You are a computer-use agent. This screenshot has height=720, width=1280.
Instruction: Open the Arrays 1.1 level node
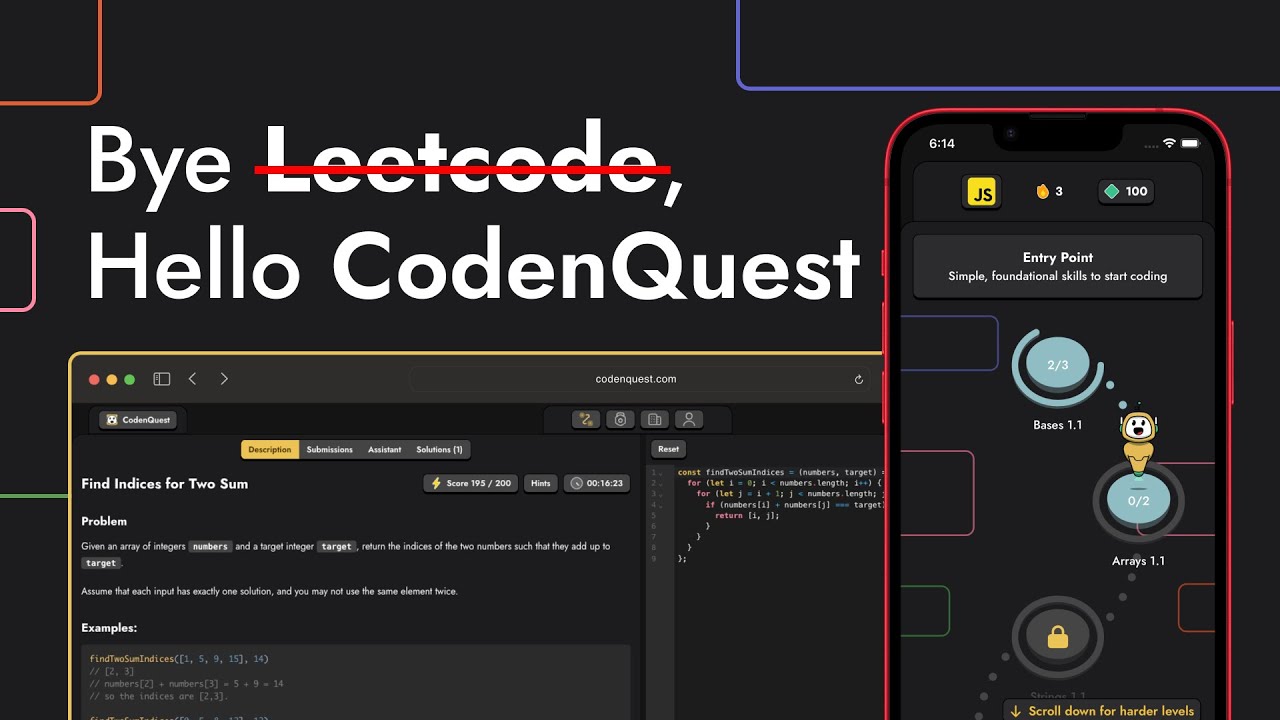(1138, 503)
